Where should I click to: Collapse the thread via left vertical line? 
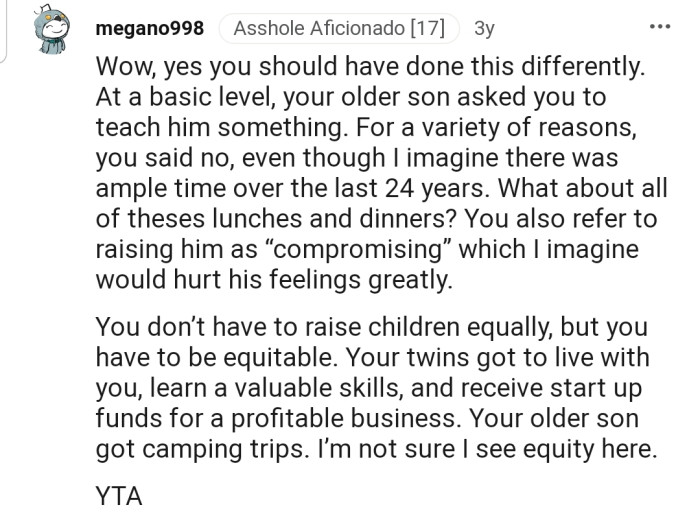3,30
